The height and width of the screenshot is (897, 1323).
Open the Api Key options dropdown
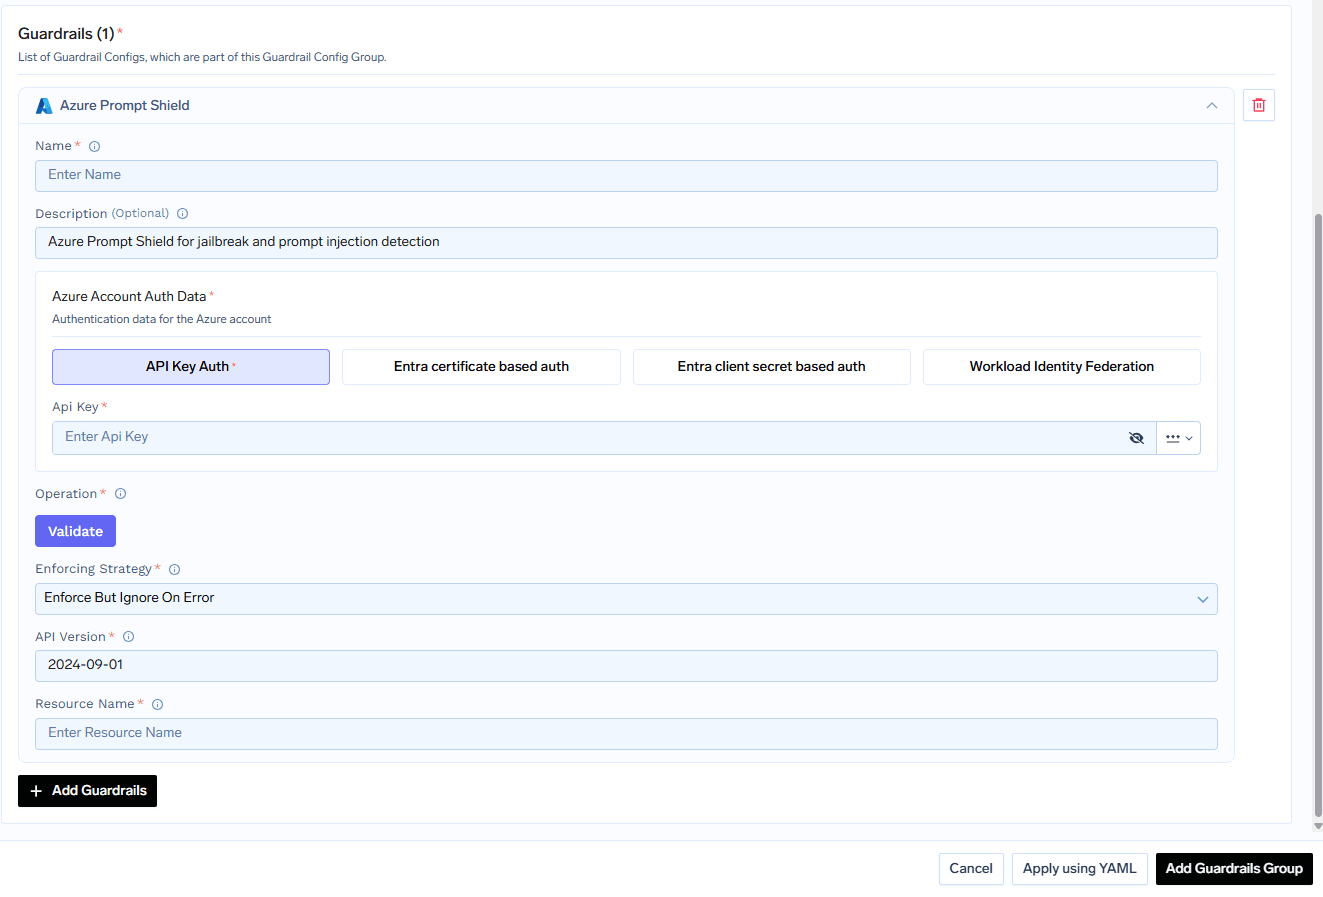click(x=1179, y=438)
